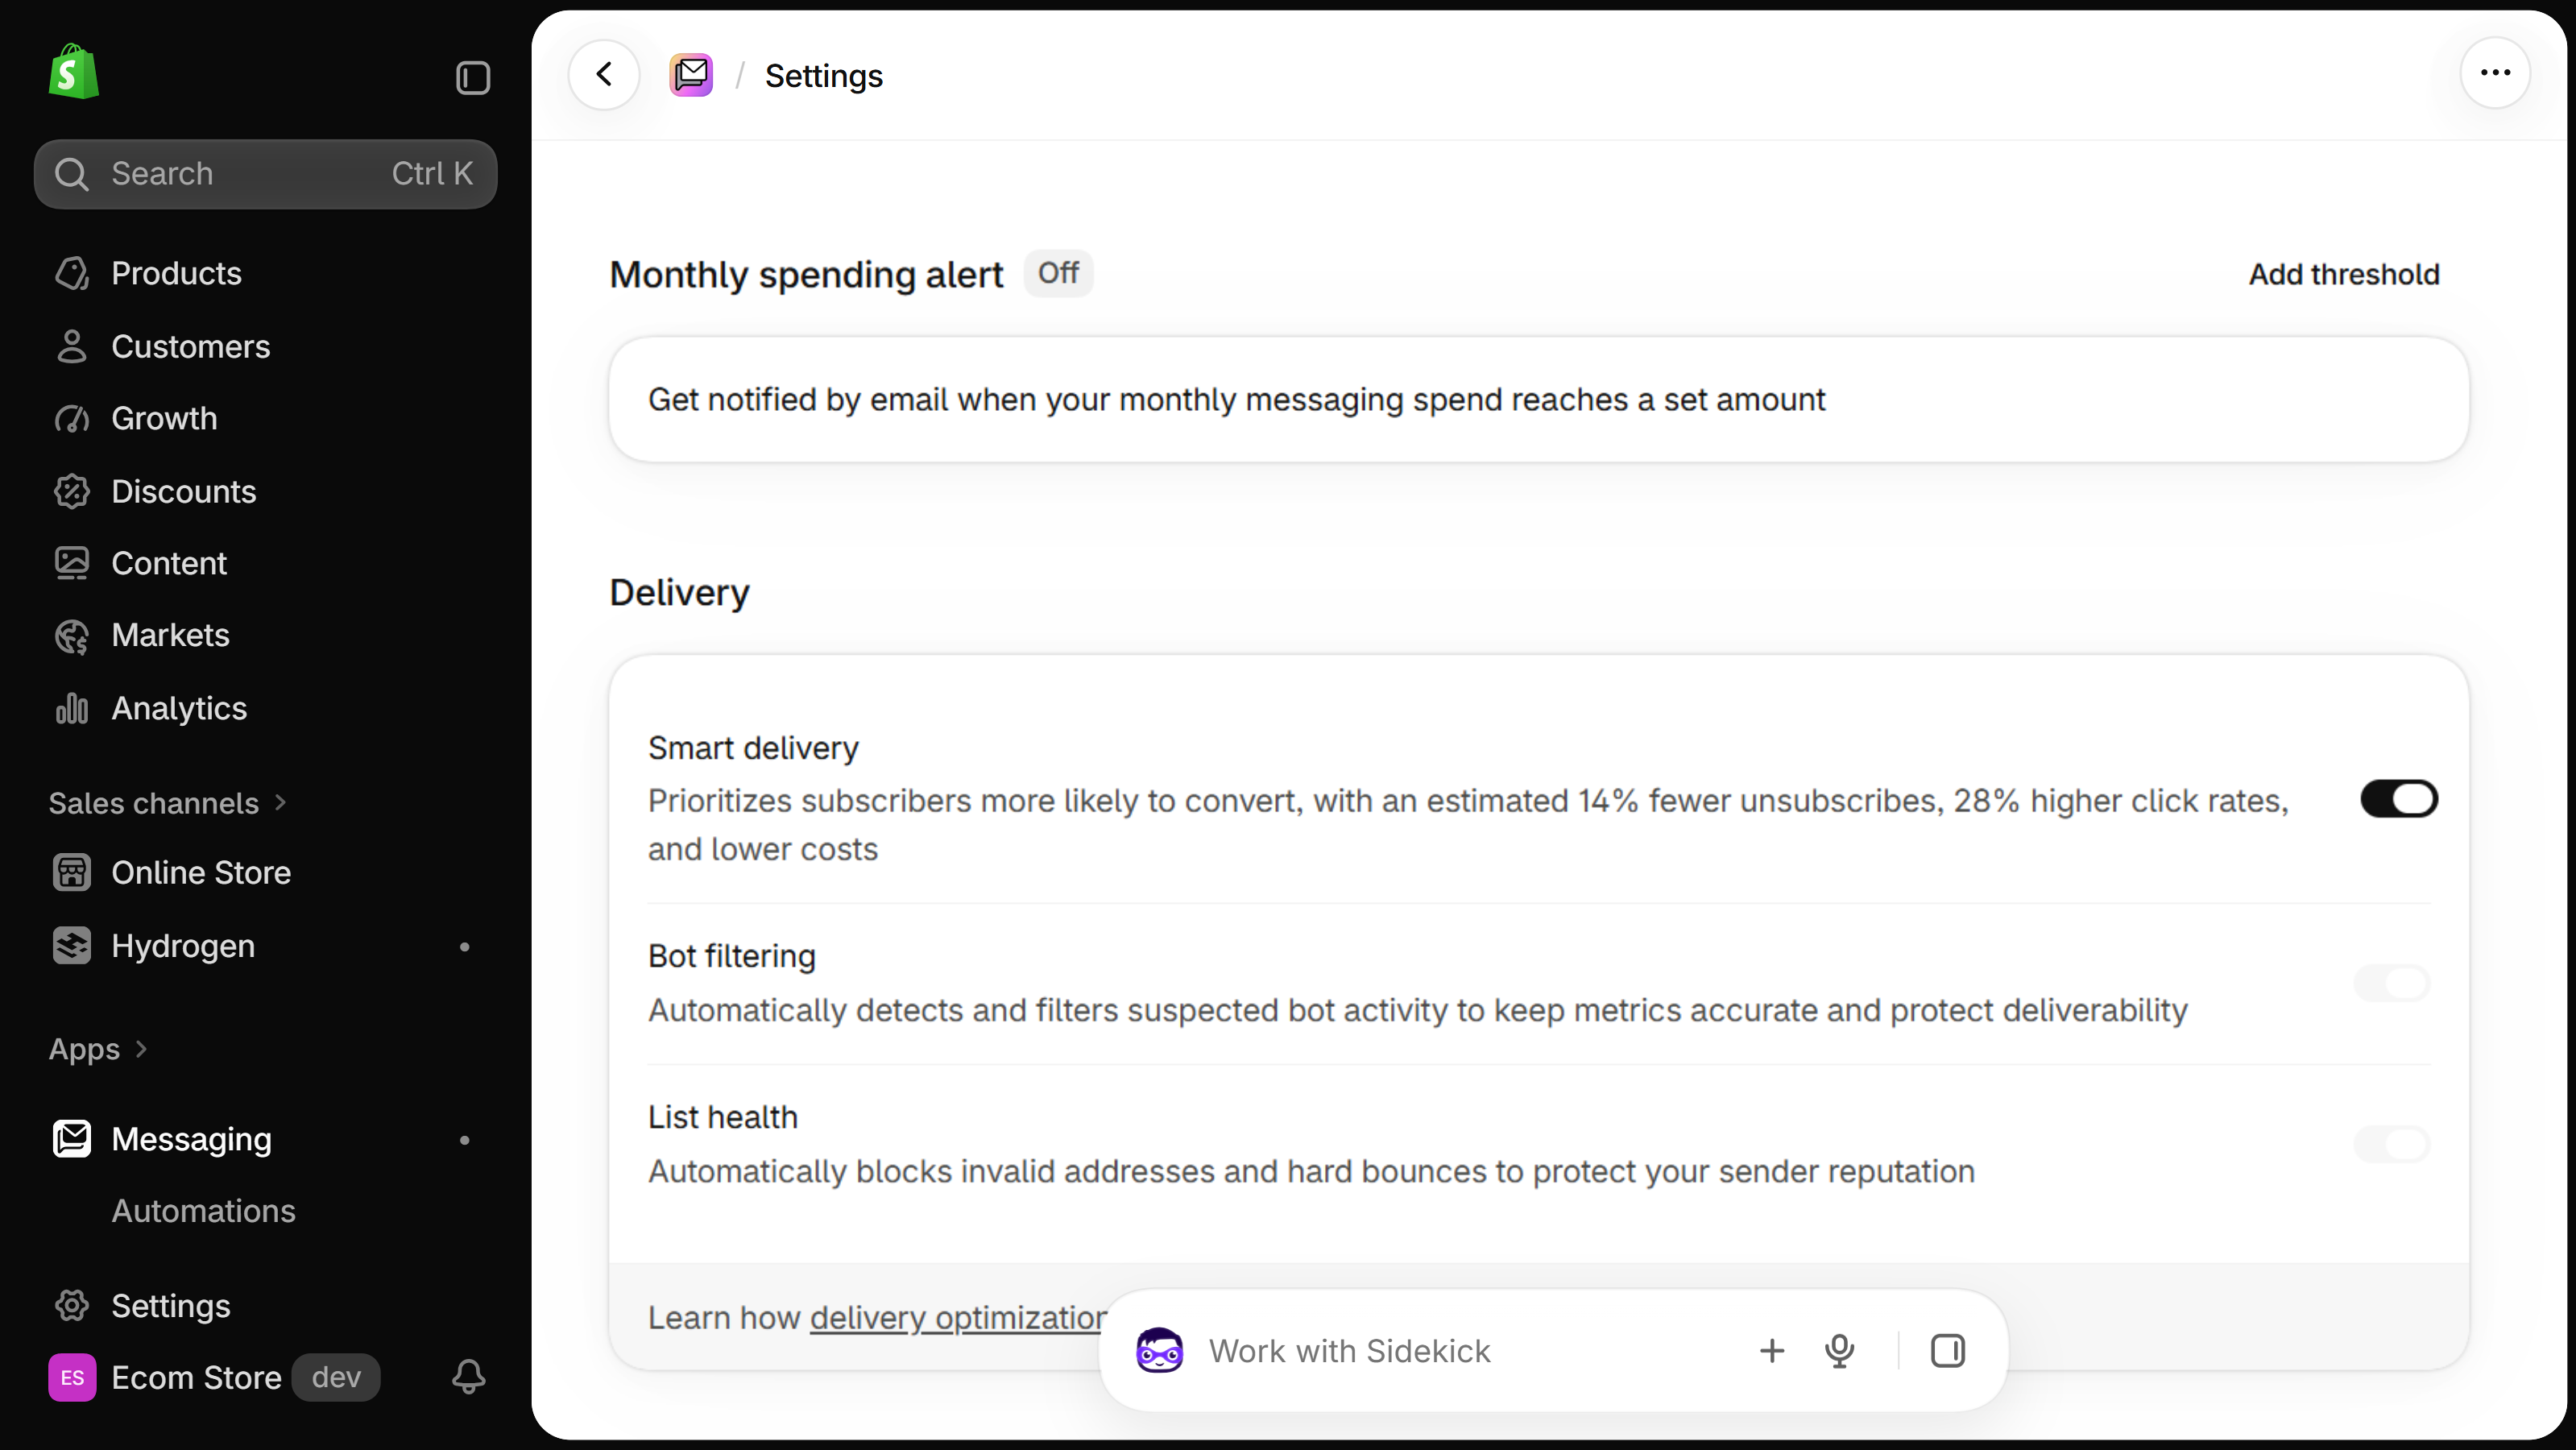Open the Messaging app icon in breadcrumb
The image size is (2576, 1450).
point(691,75)
